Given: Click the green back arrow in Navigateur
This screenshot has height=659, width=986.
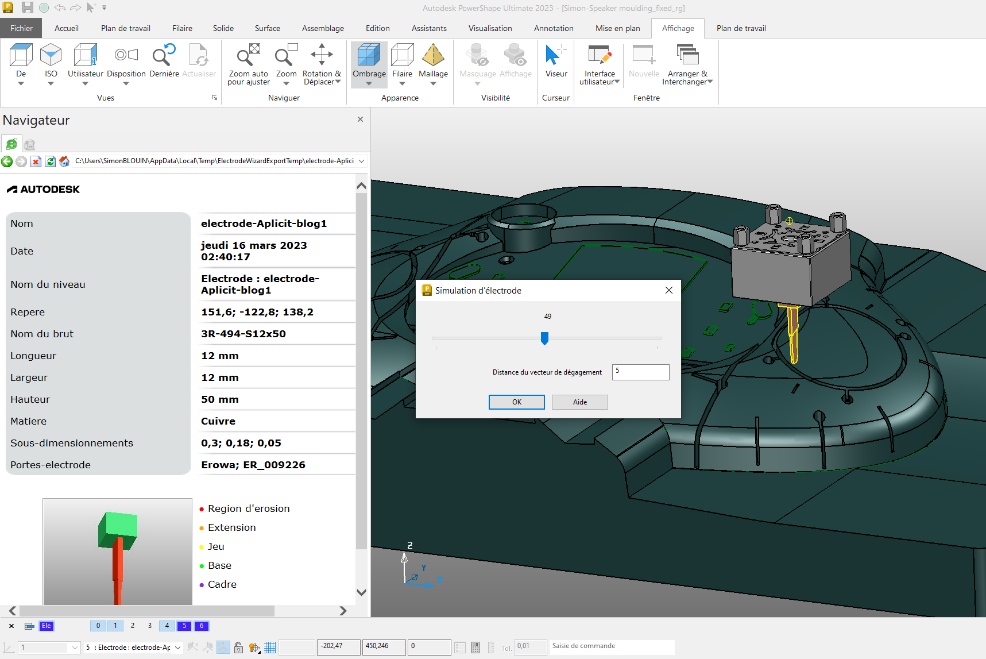Looking at the screenshot, I should 8,161.
